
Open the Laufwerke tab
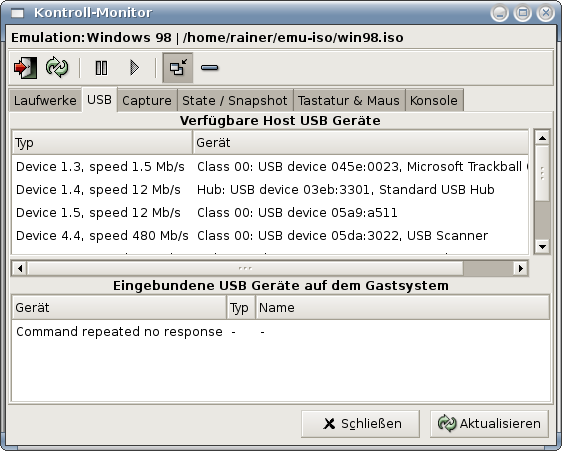click(45, 100)
